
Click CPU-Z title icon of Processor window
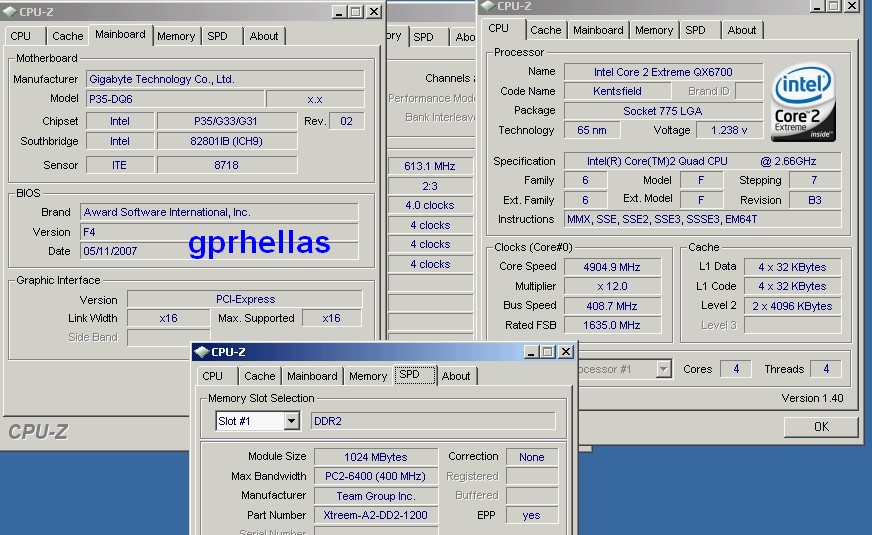488,6
